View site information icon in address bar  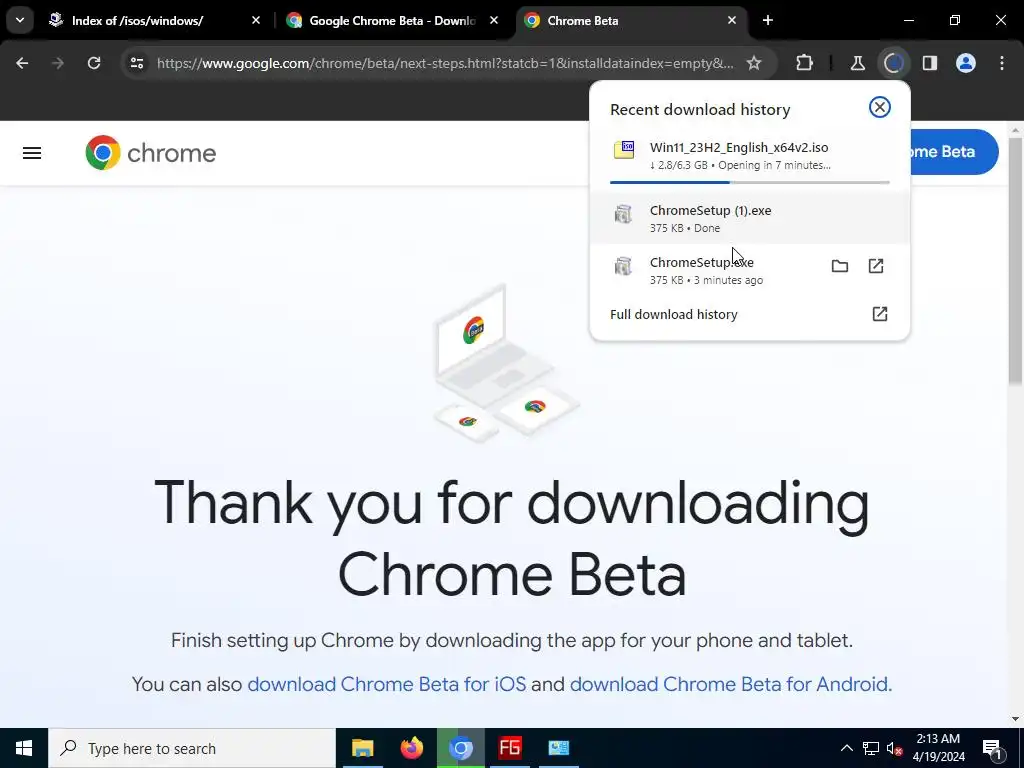pyautogui.click(x=136, y=63)
